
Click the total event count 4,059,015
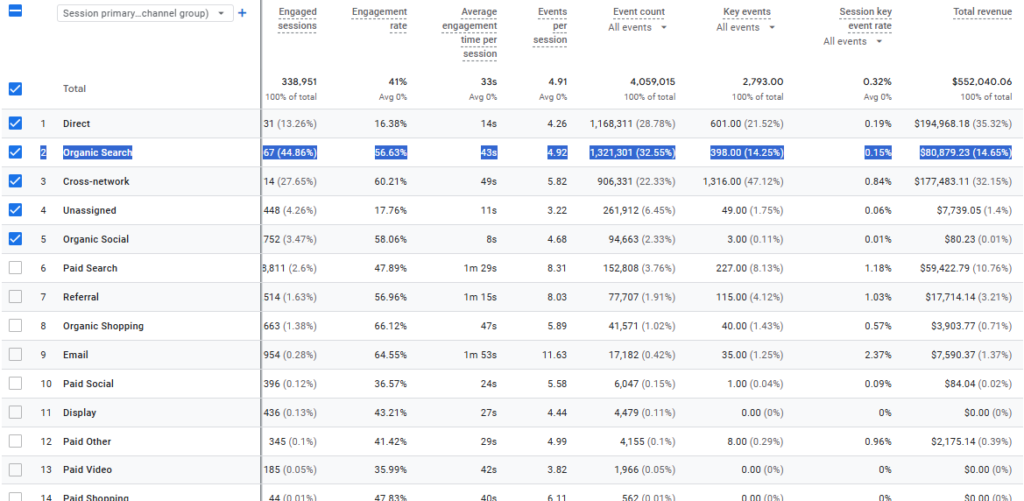pos(652,82)
